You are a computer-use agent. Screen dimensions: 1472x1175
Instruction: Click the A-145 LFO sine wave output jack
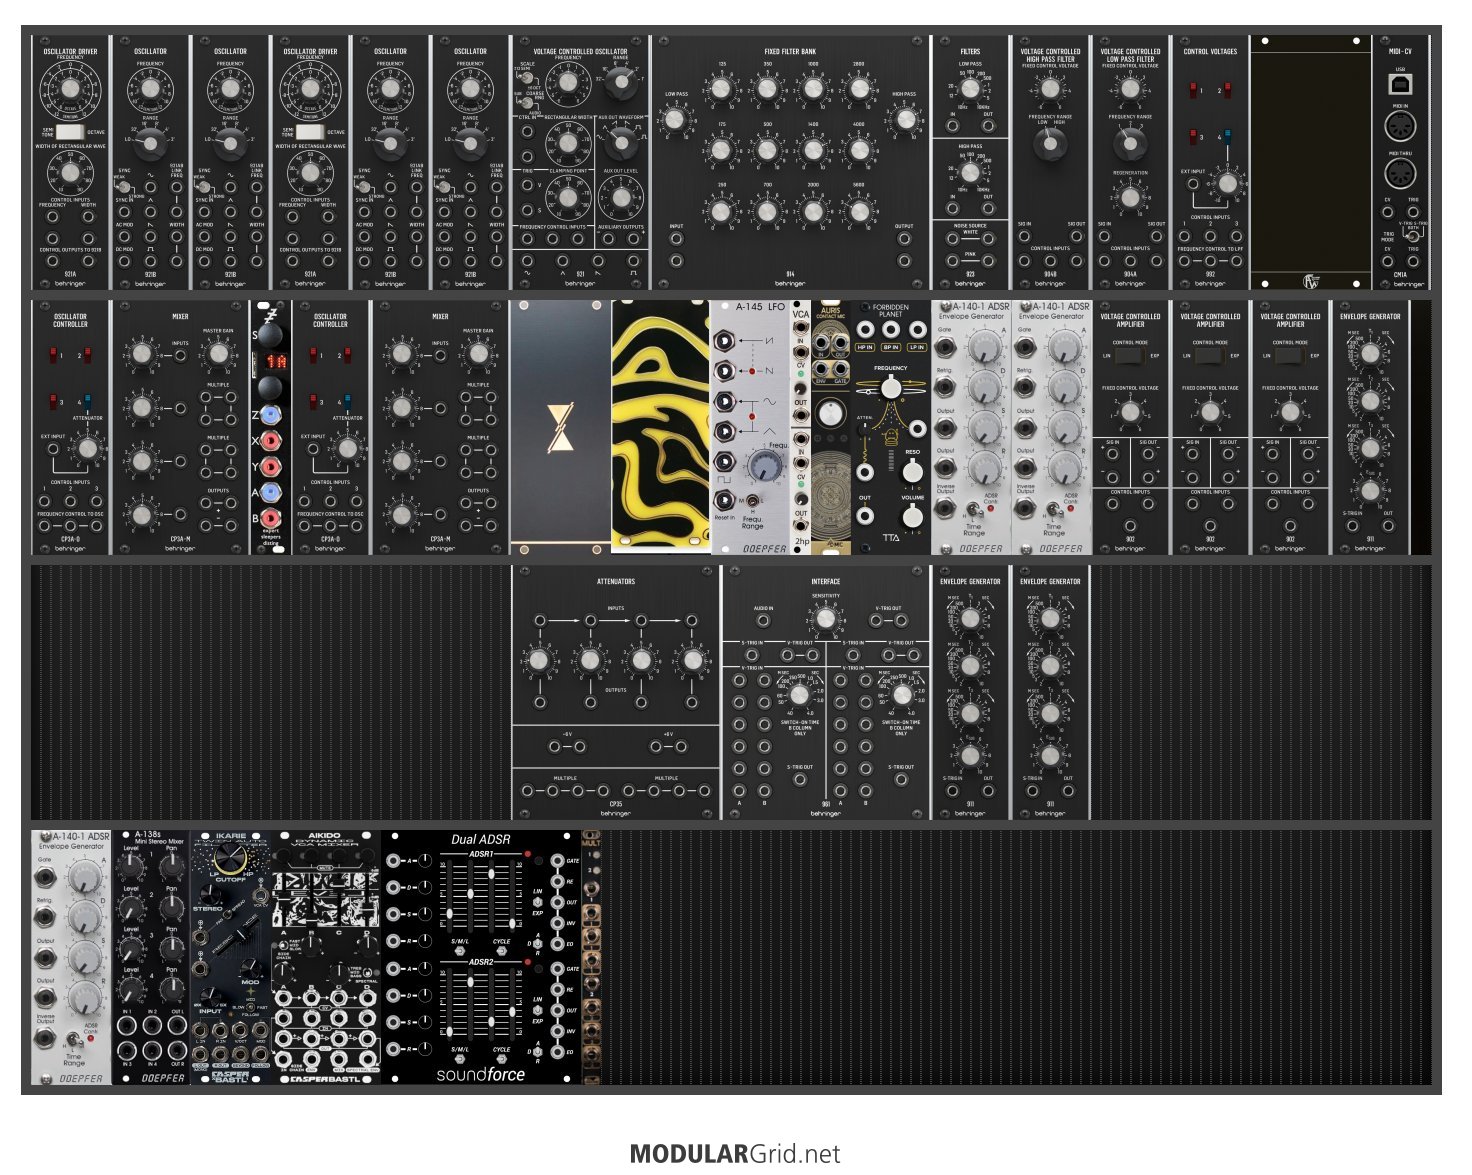723,400
